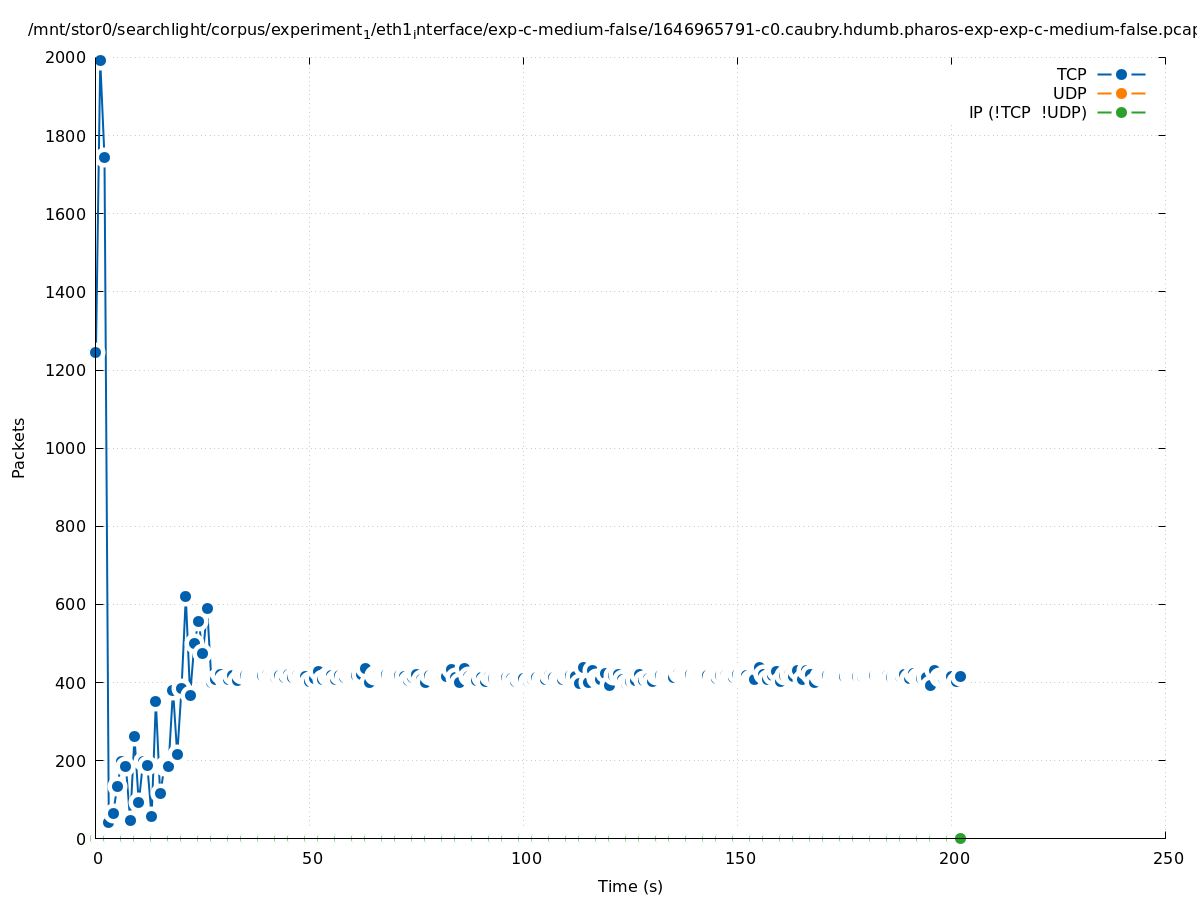Image resolution: width=1197 pixels, height=900 pixels.
Task: Click the Time (s) x-axis label
Action: (x=630, y=886)
